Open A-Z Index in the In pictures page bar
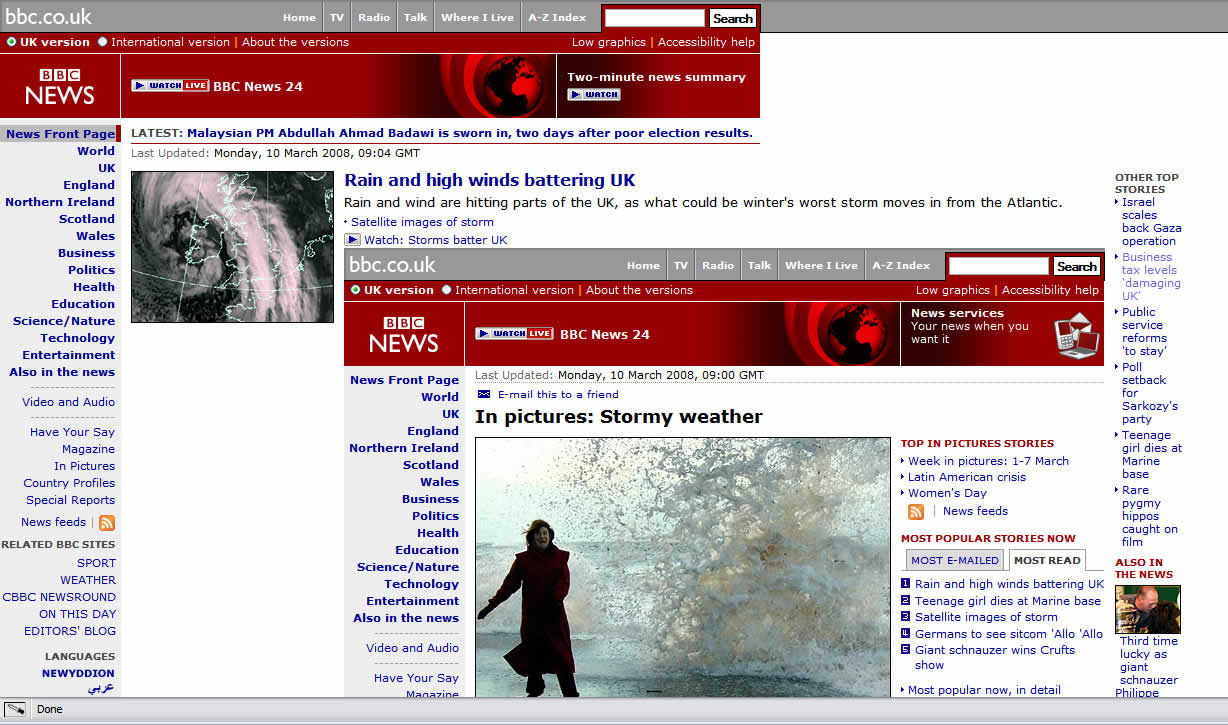The height and width of the screenshot is (725, 1228). [901, 265]
